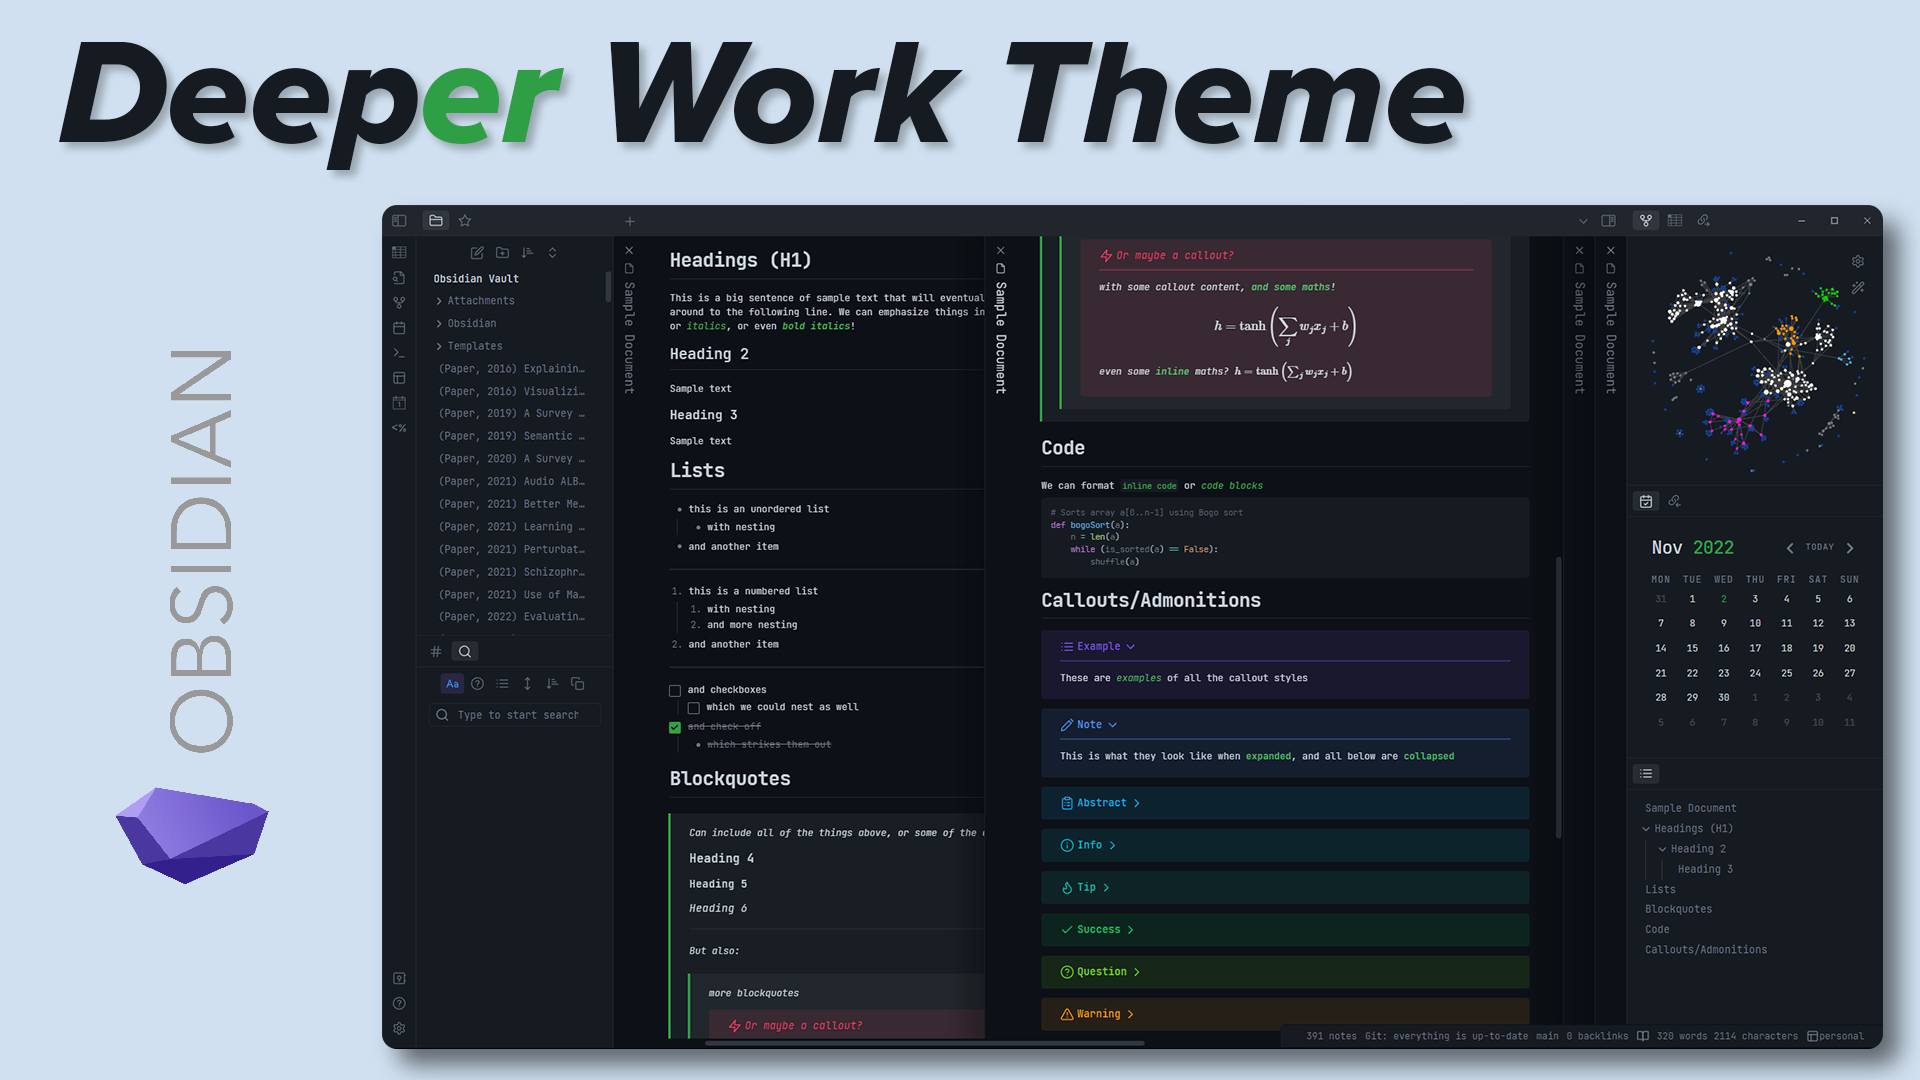Expand the Warning callout
This screenshot has height=1080, width=1920.
coord(1131,1014)
